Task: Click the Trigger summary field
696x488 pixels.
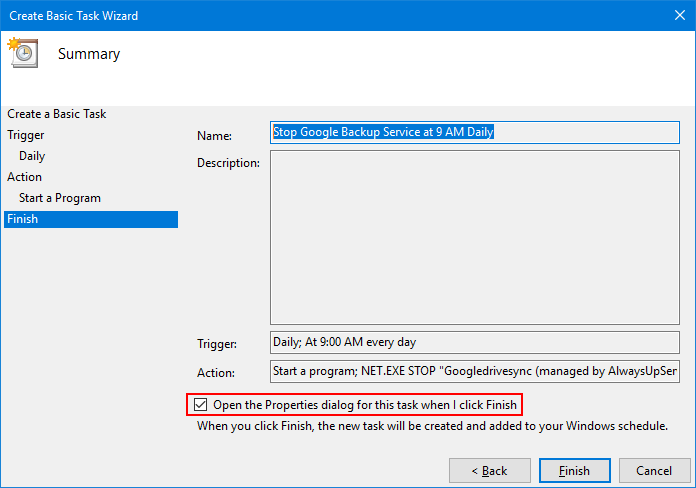Action: [475, 342]
